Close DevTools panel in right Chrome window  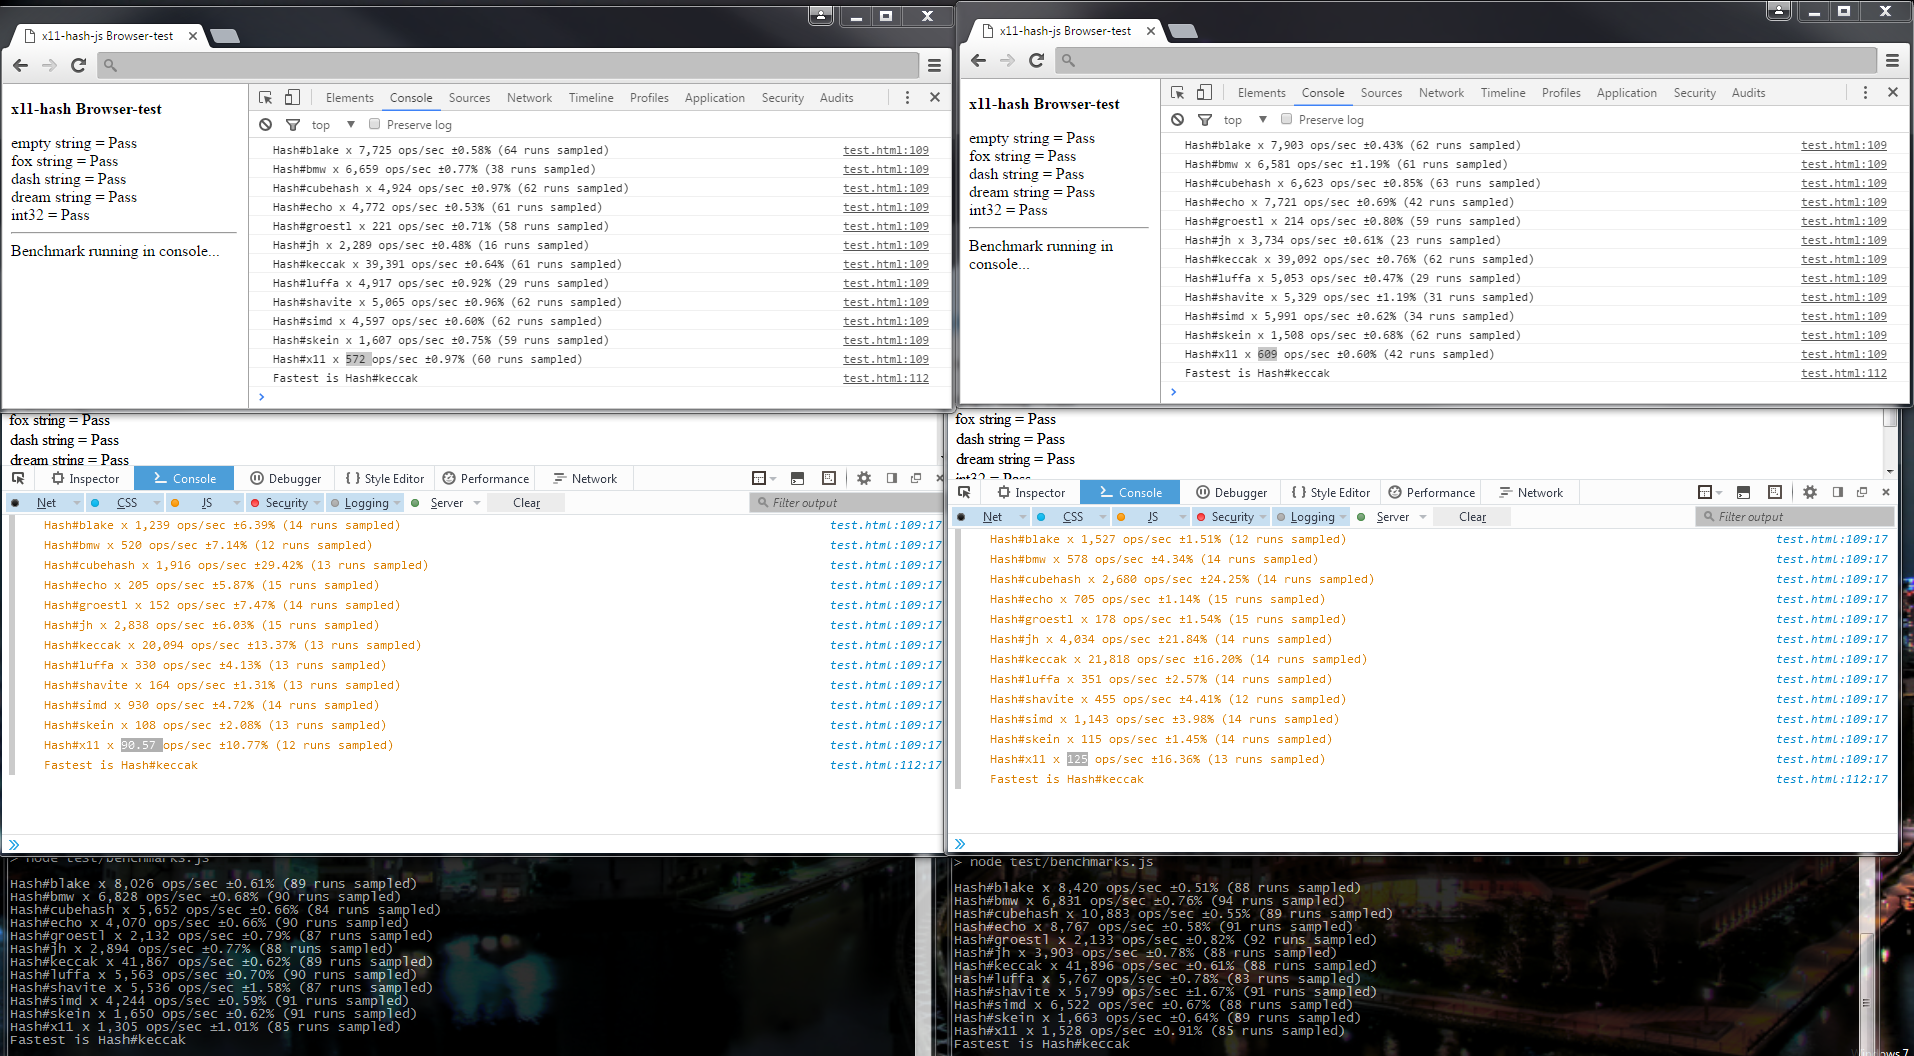coord(1892,92)
